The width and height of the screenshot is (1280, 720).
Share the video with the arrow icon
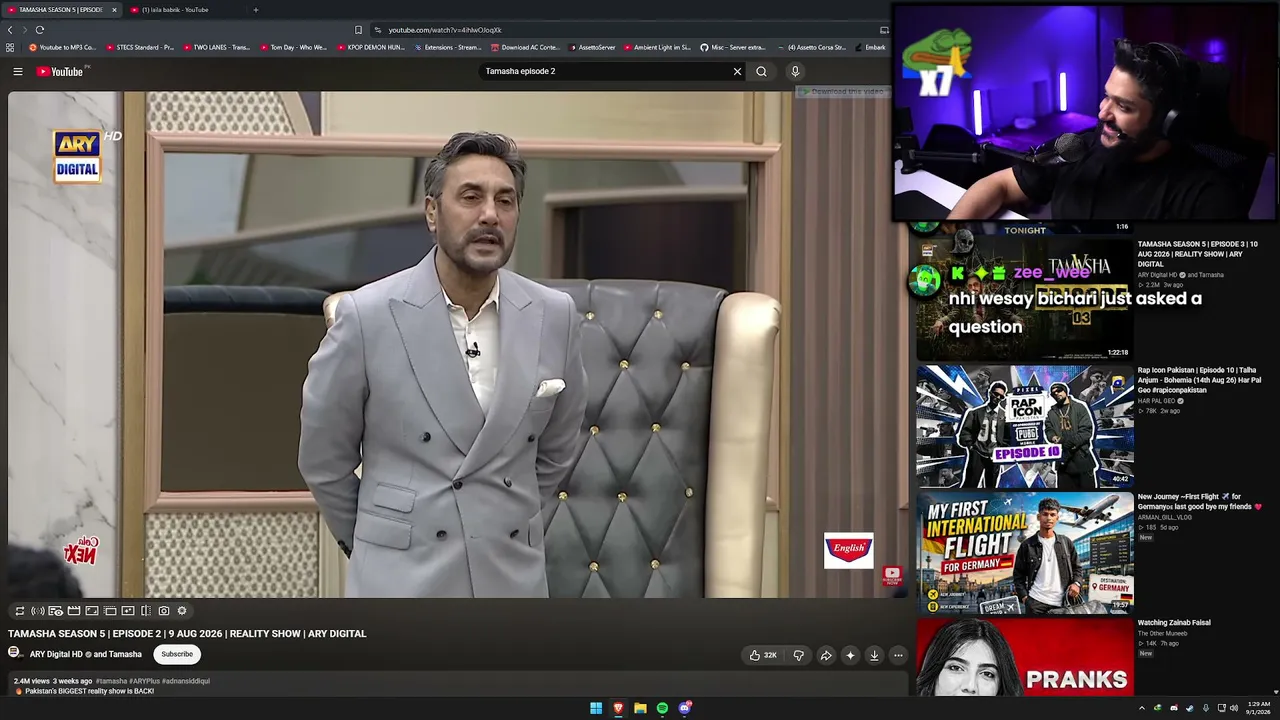(x=826, y=655)
